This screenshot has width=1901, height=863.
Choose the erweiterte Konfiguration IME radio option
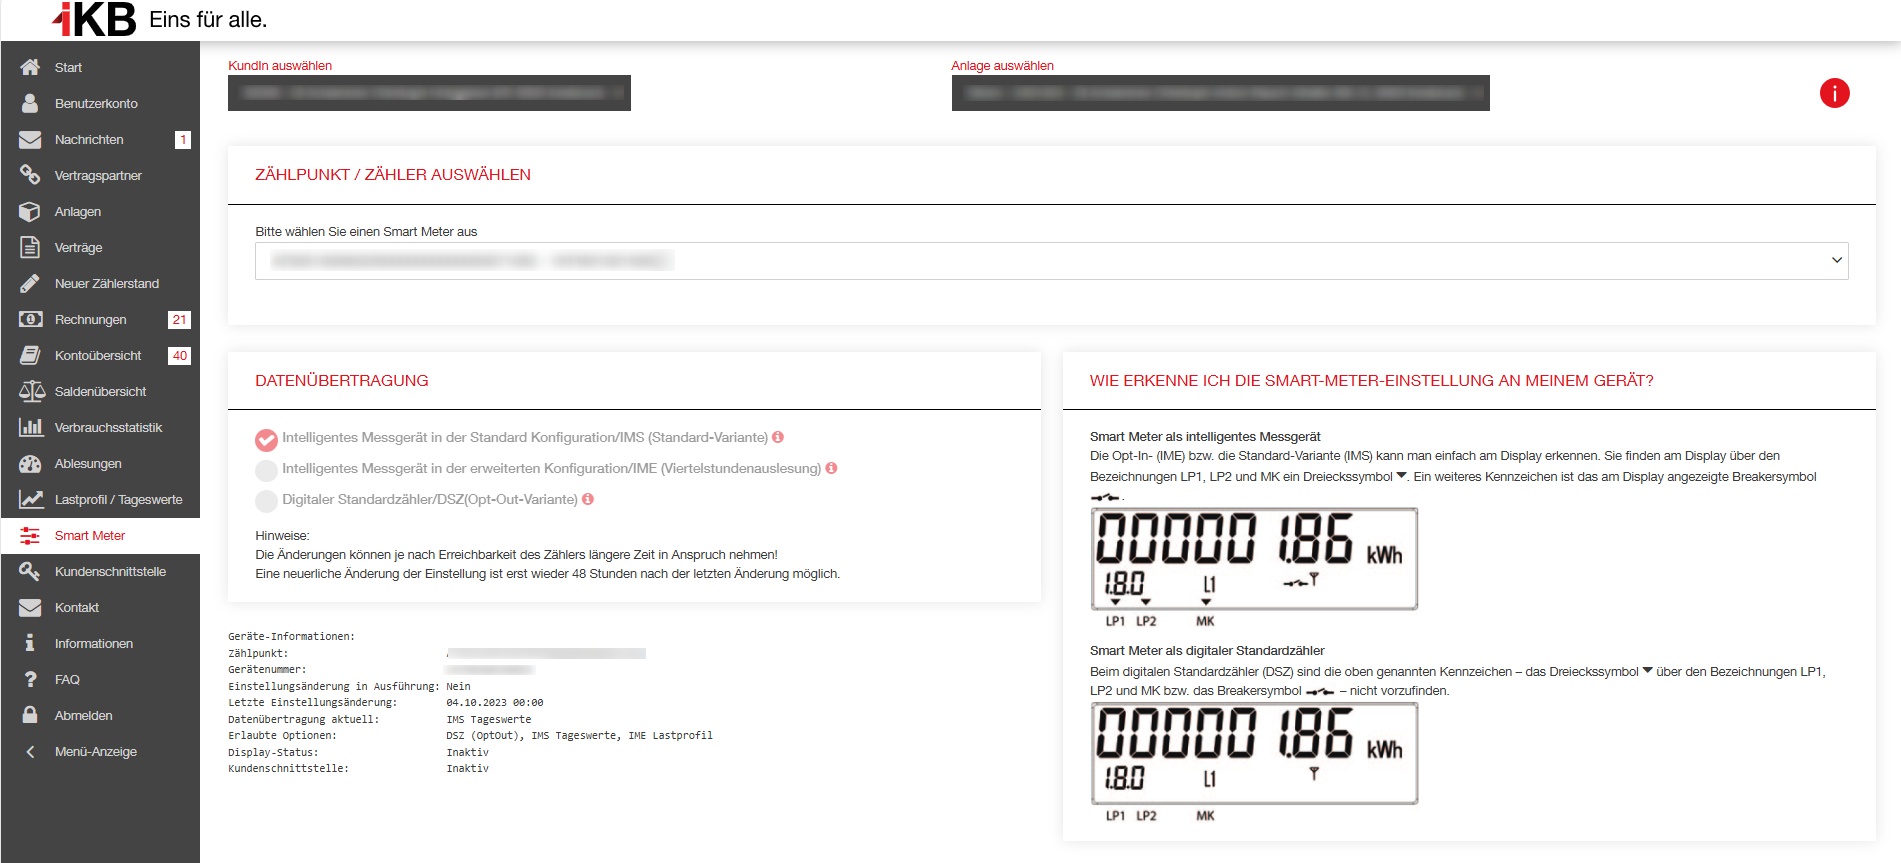tap(266, 470)
